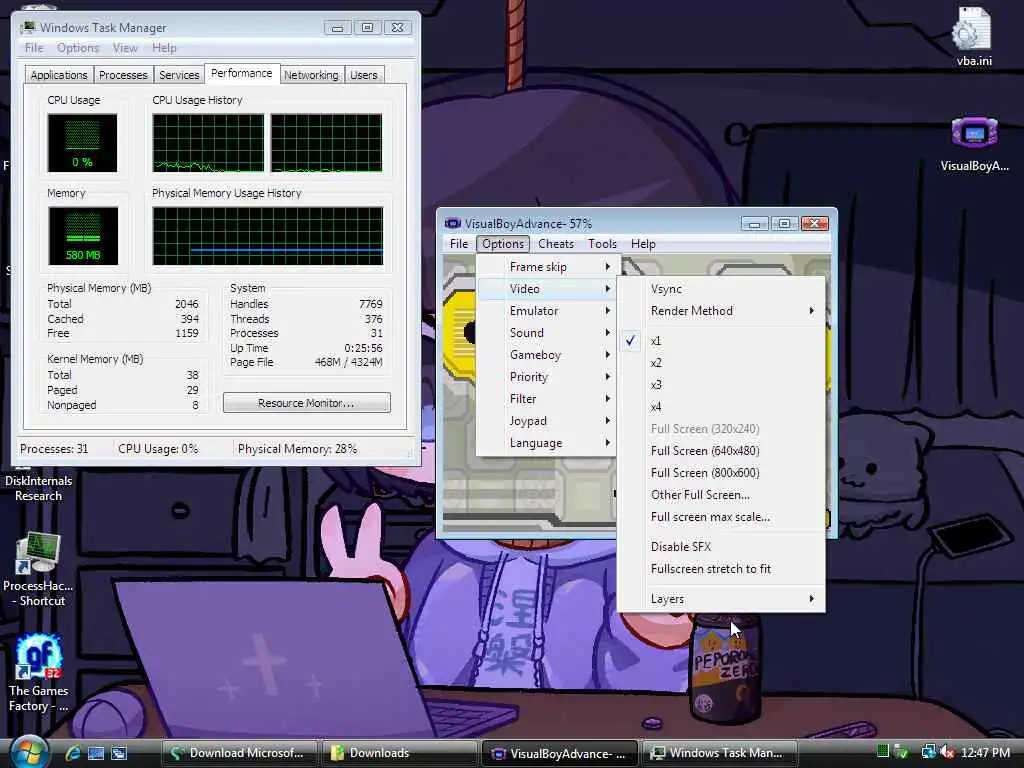Viewport: 1024px width, 768px height.
Task: Expand the Frame skip submenu
Action: click(546, 266)
